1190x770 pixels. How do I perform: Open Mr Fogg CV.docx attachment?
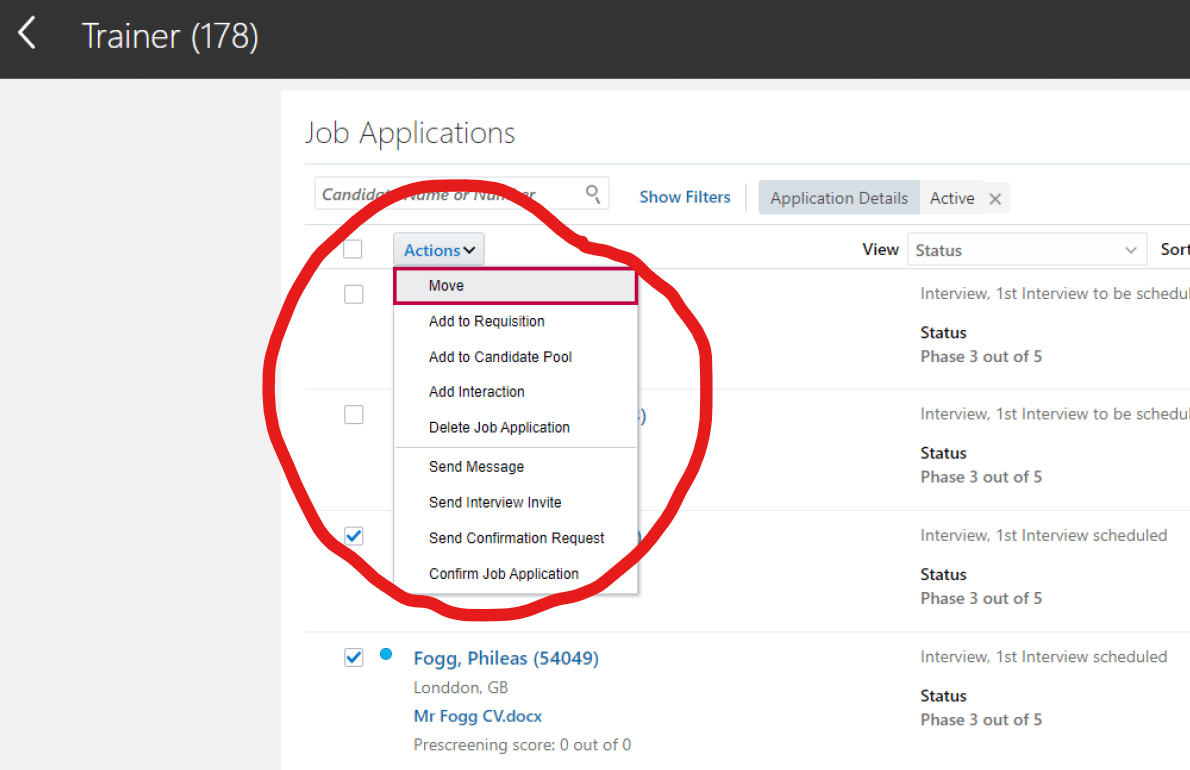click(x=477, y=716)
